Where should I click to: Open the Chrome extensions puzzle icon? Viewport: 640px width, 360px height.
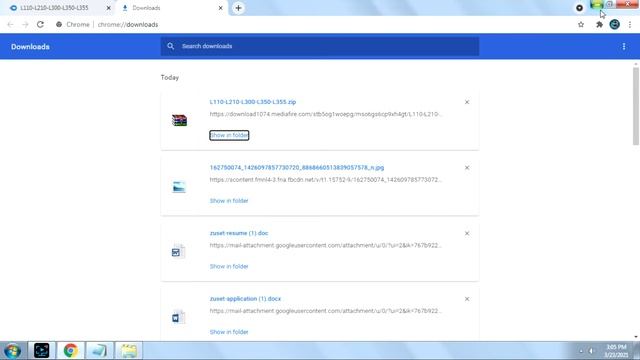coord(599,24)
